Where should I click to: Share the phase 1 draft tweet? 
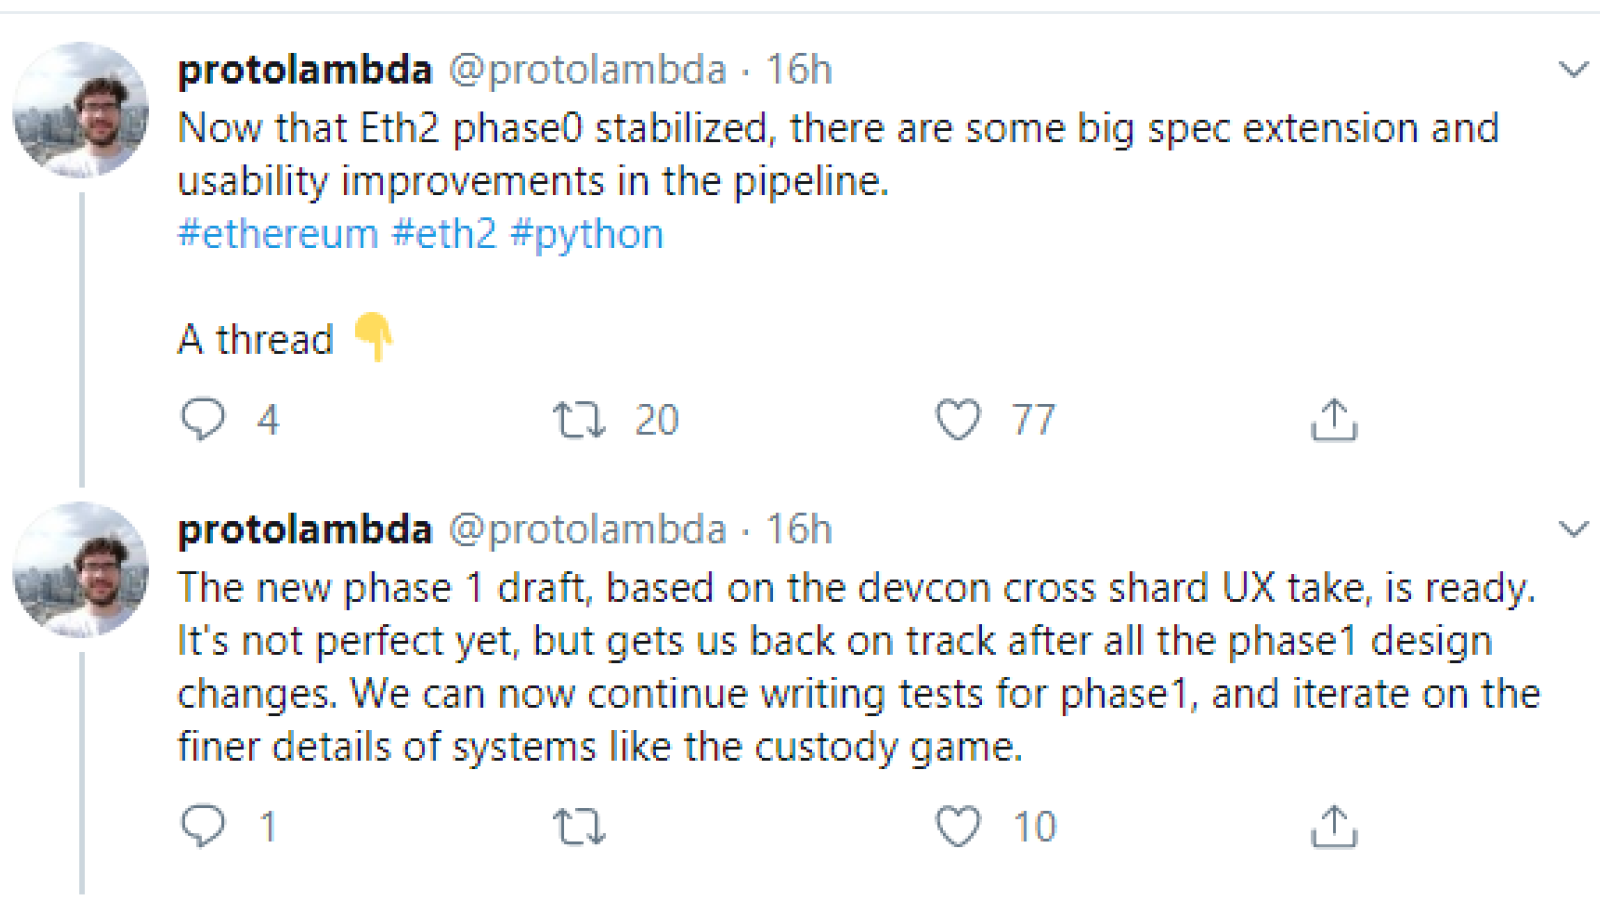pos(1334,827)
